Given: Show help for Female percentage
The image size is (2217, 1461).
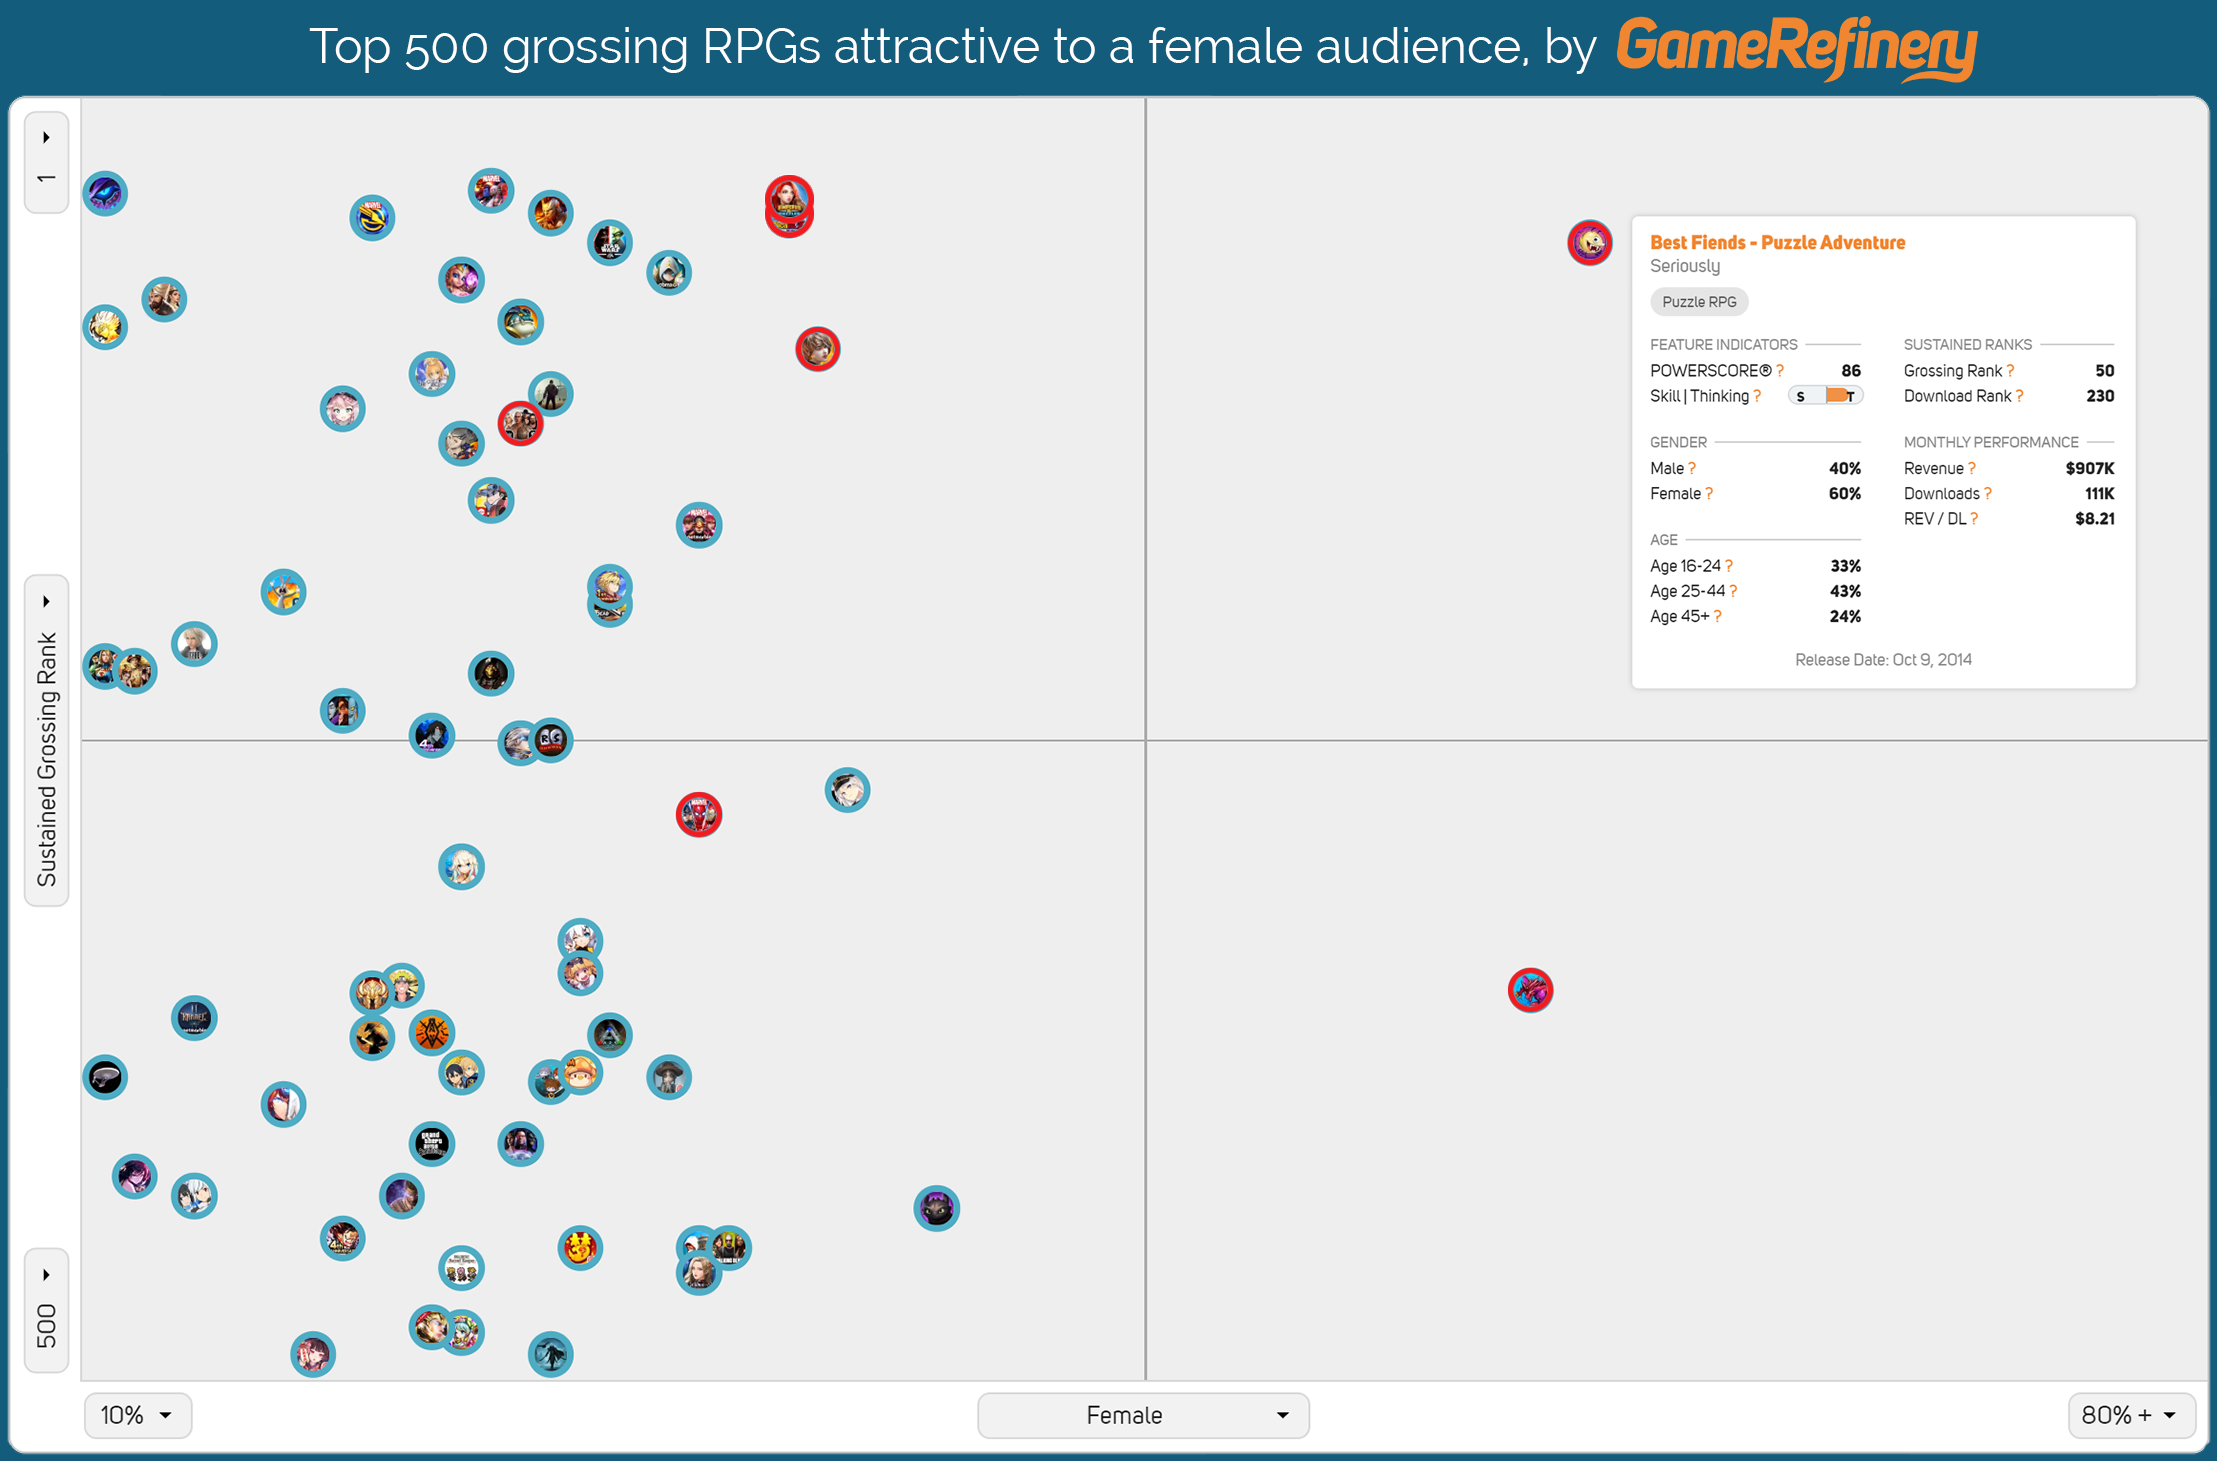Looking at the screenshot, I should tap(1709, 493).
